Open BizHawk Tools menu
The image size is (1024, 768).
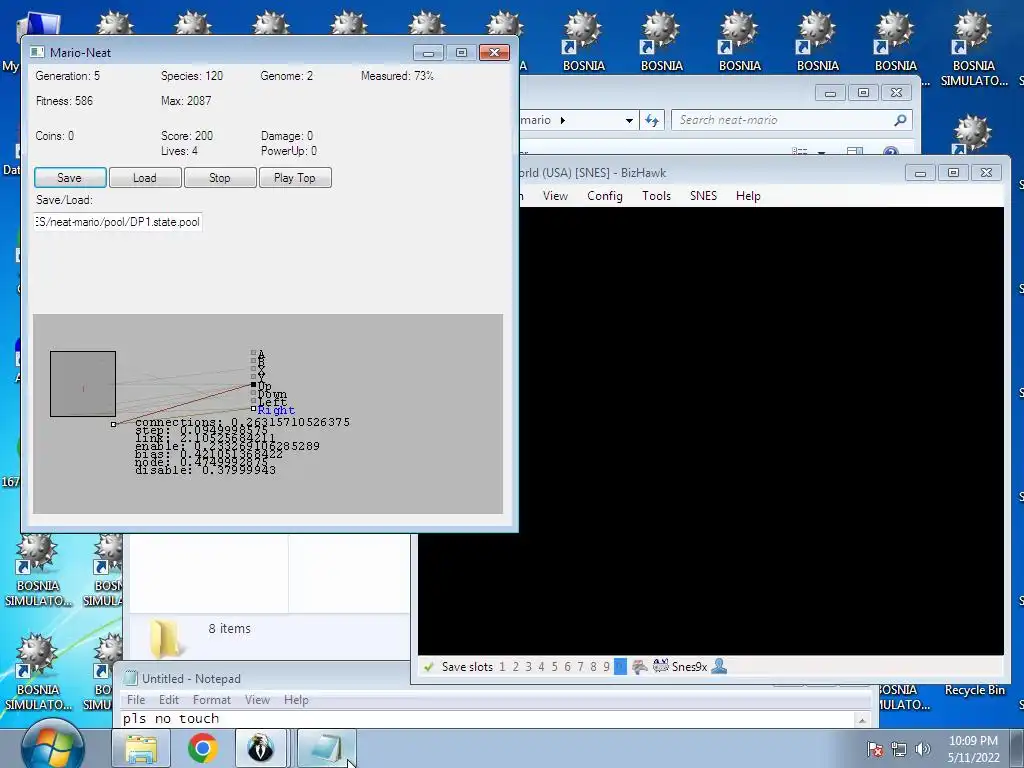coord(656,196)
